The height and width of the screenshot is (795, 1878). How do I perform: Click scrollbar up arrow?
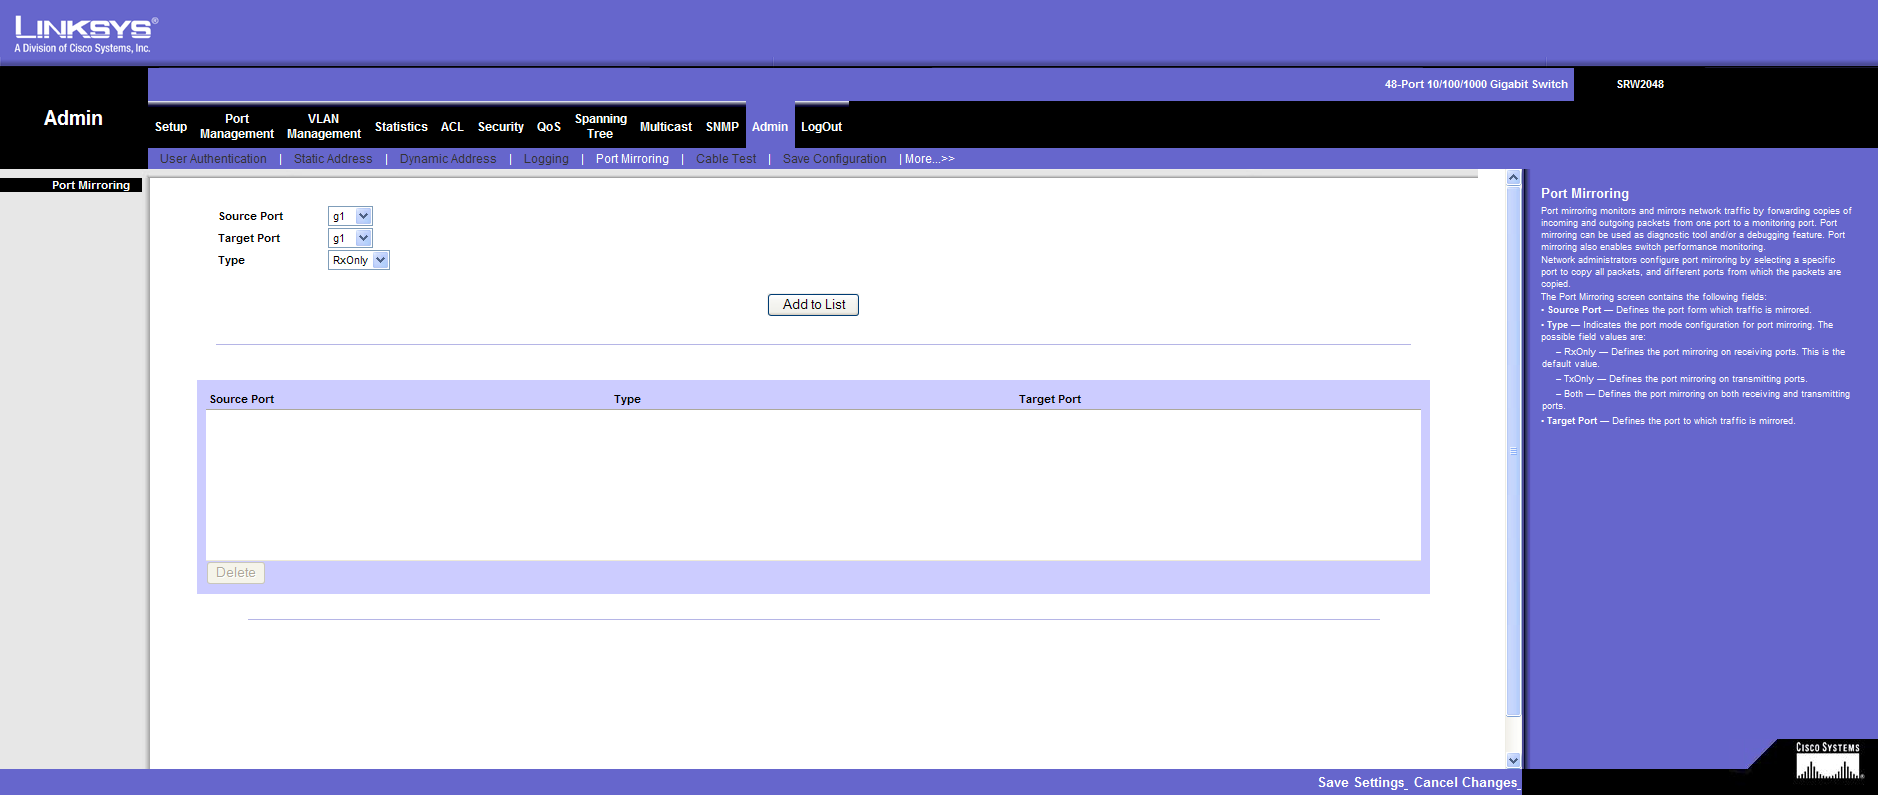click(x=1513, y=178)
